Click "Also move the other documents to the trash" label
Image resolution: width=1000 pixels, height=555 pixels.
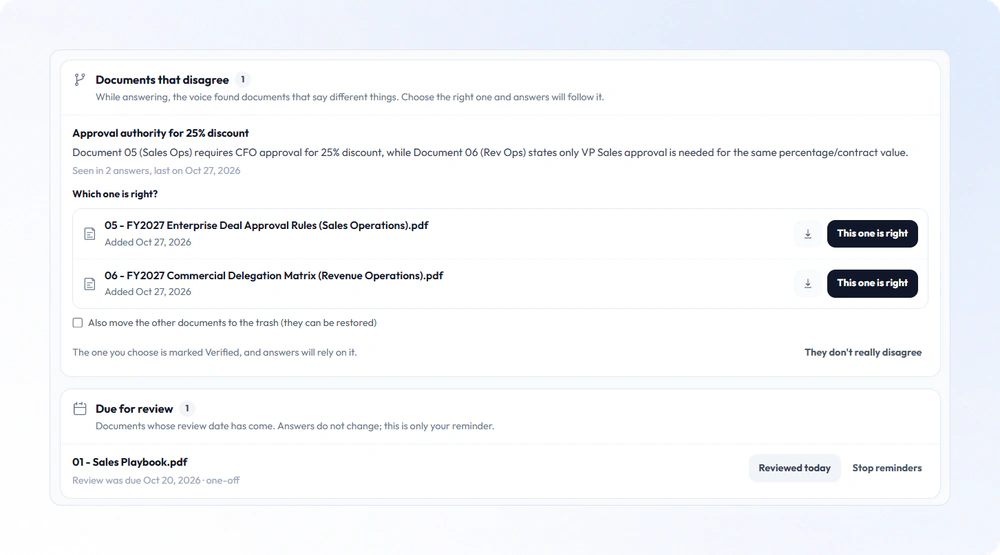click(x=232, y=323)
